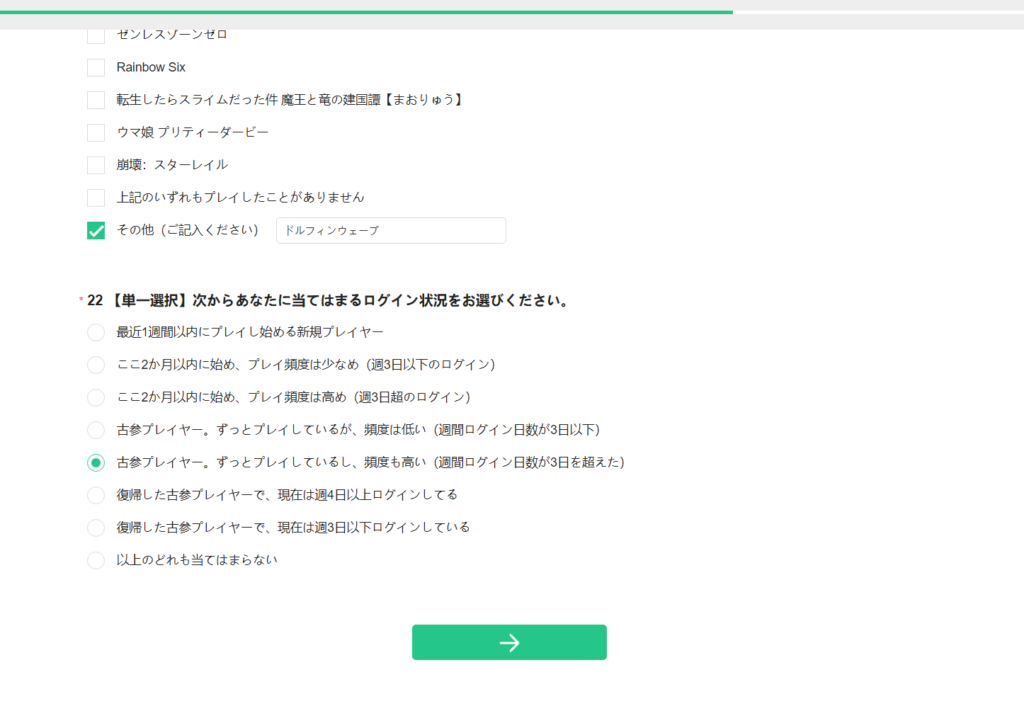This screenshot has width=1024, height=711.
Task: Click the green next arrow button
Action: pyautogui.click(x=509, y=642)
